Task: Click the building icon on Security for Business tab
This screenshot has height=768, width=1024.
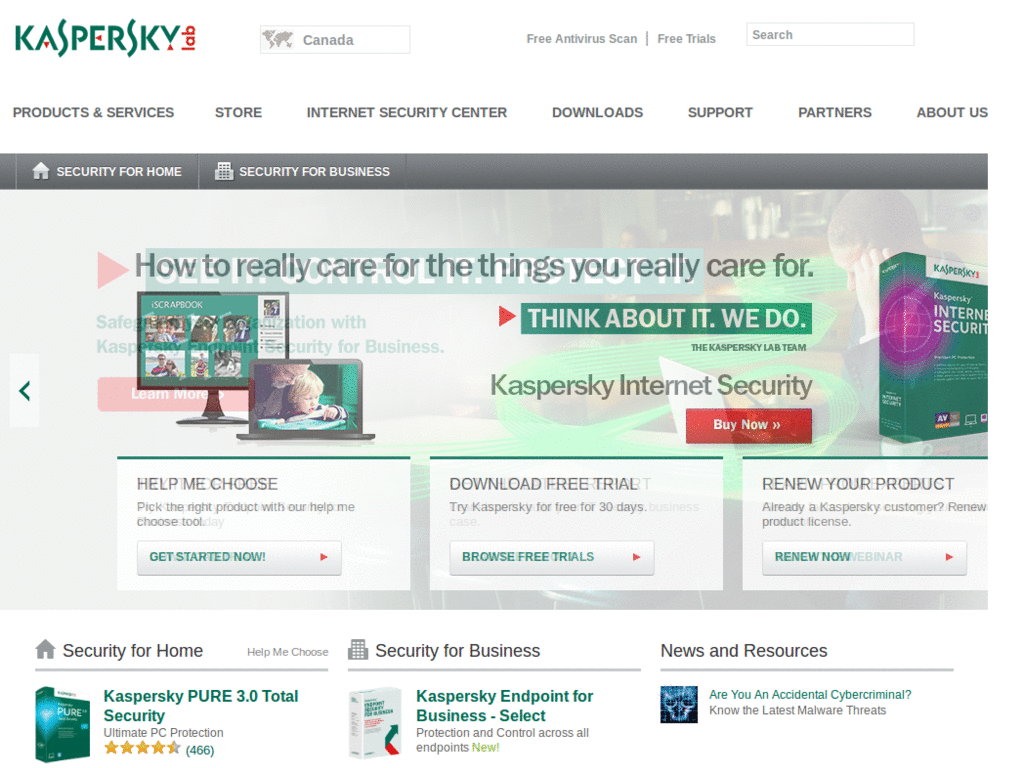Action: click(x=226, y=170)
